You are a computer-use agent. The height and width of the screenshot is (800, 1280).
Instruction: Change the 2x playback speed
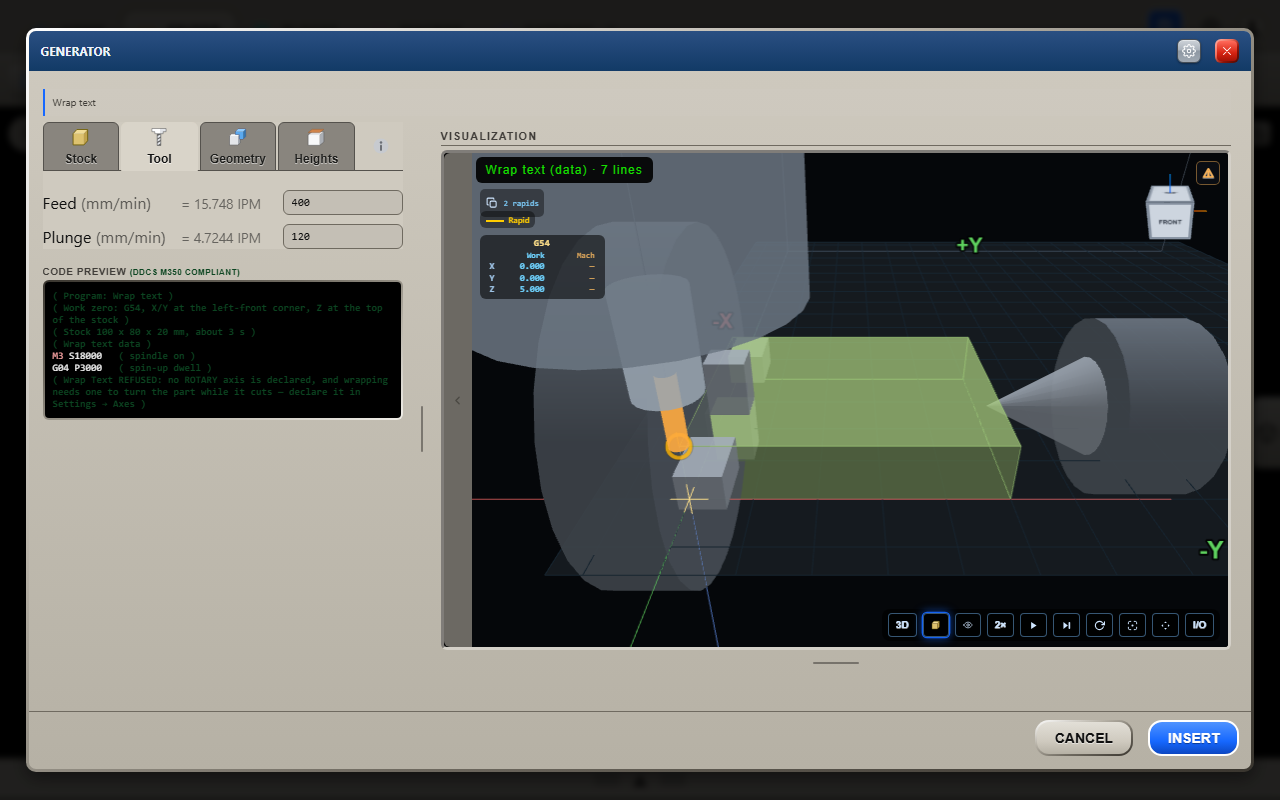pos(1001,625)
